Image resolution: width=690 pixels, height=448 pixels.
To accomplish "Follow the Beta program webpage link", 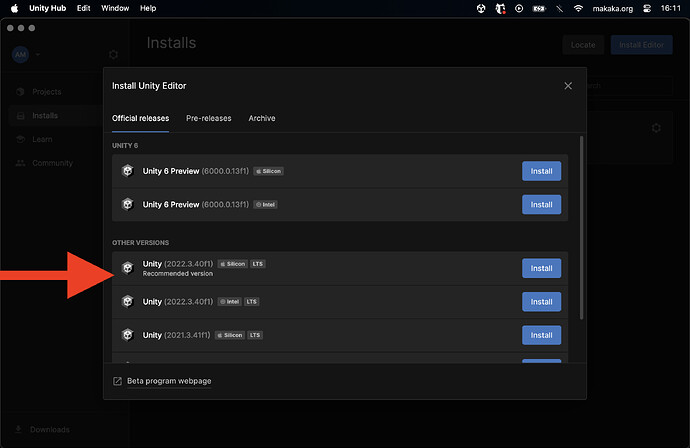I will pyautogui.click(x=169, y=381).
